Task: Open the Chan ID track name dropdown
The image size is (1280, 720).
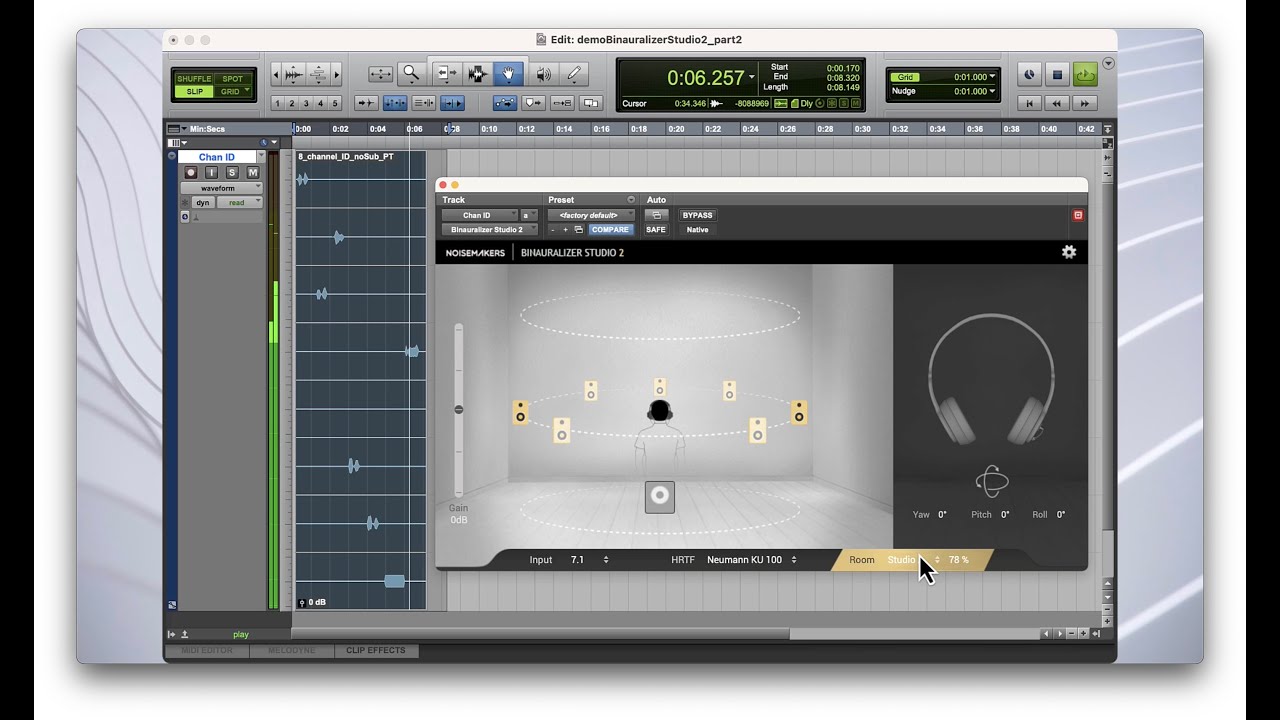Action: click(261, 157)
